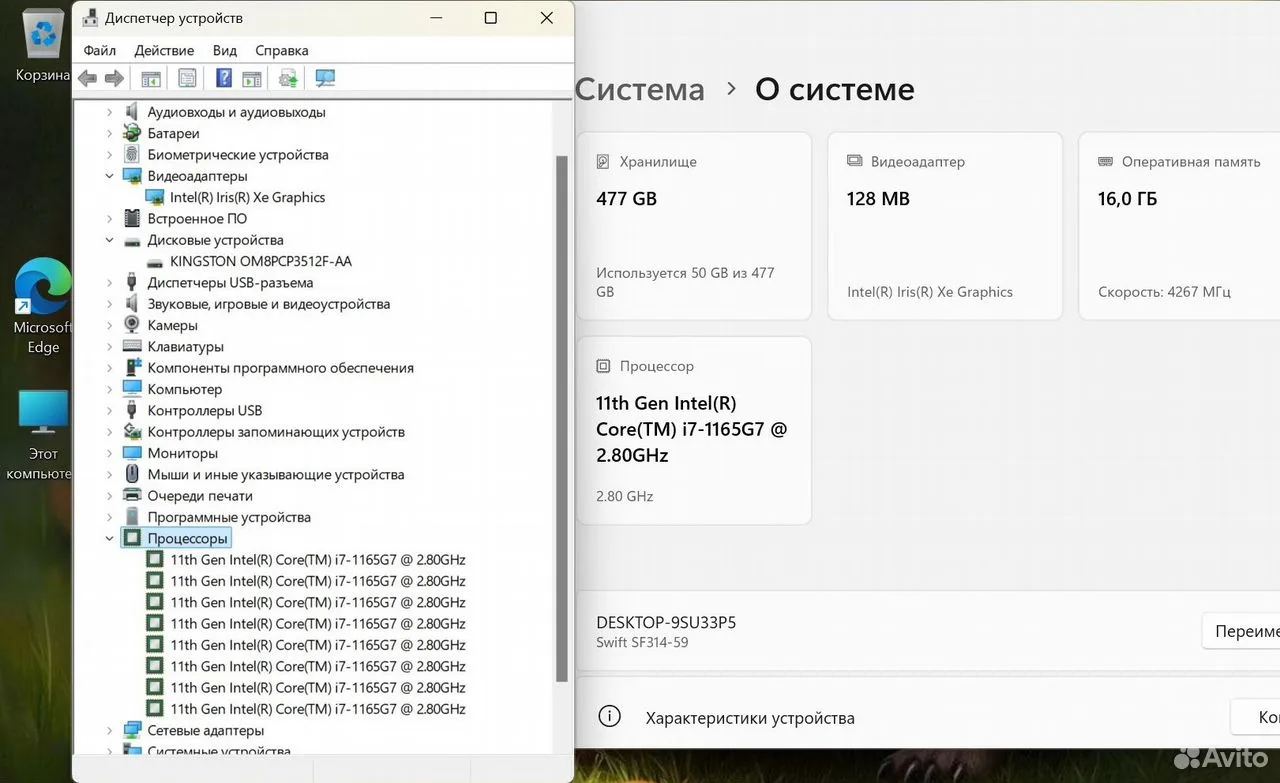Click the update driver toolbar icon
Viewport: 1280px width, 783px height.
click(x=288, y=78)
